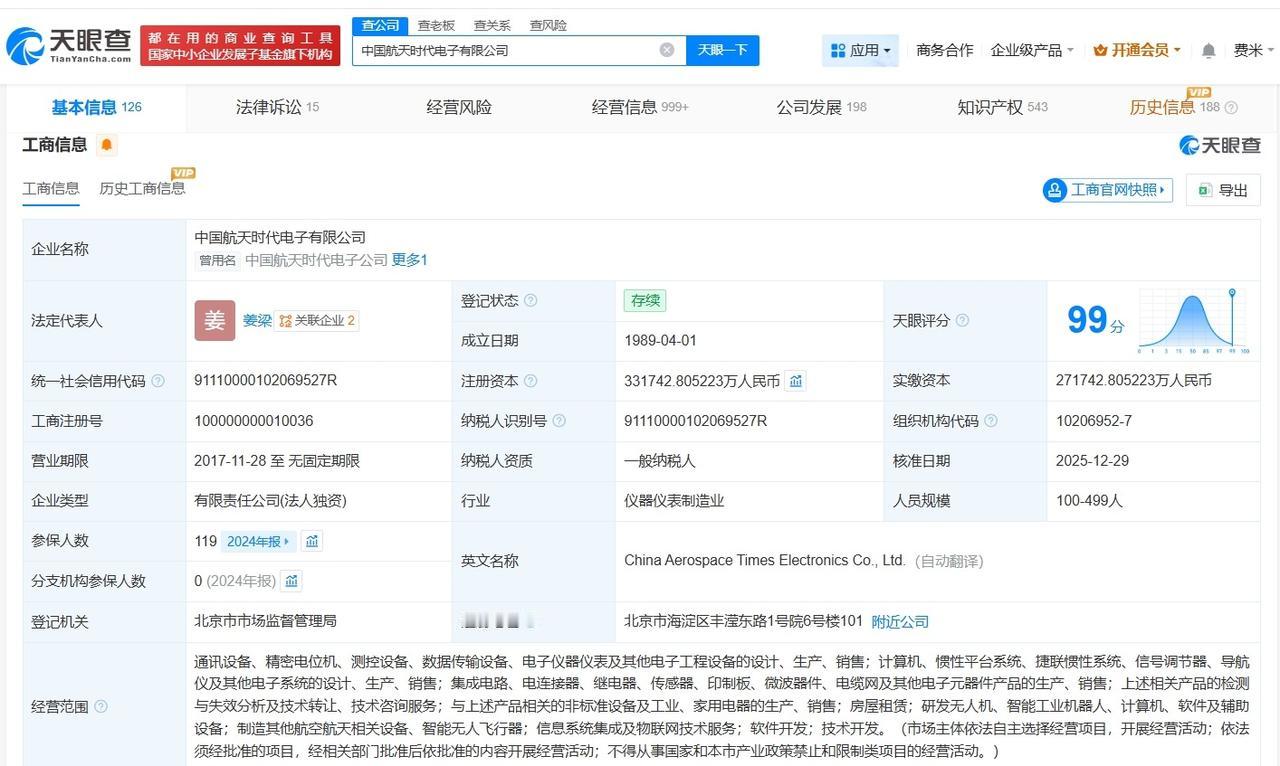The height and width of the screenshot is (766, 1280).
Task: Click the question mark next to 经营范围
Action: [101, 707]
